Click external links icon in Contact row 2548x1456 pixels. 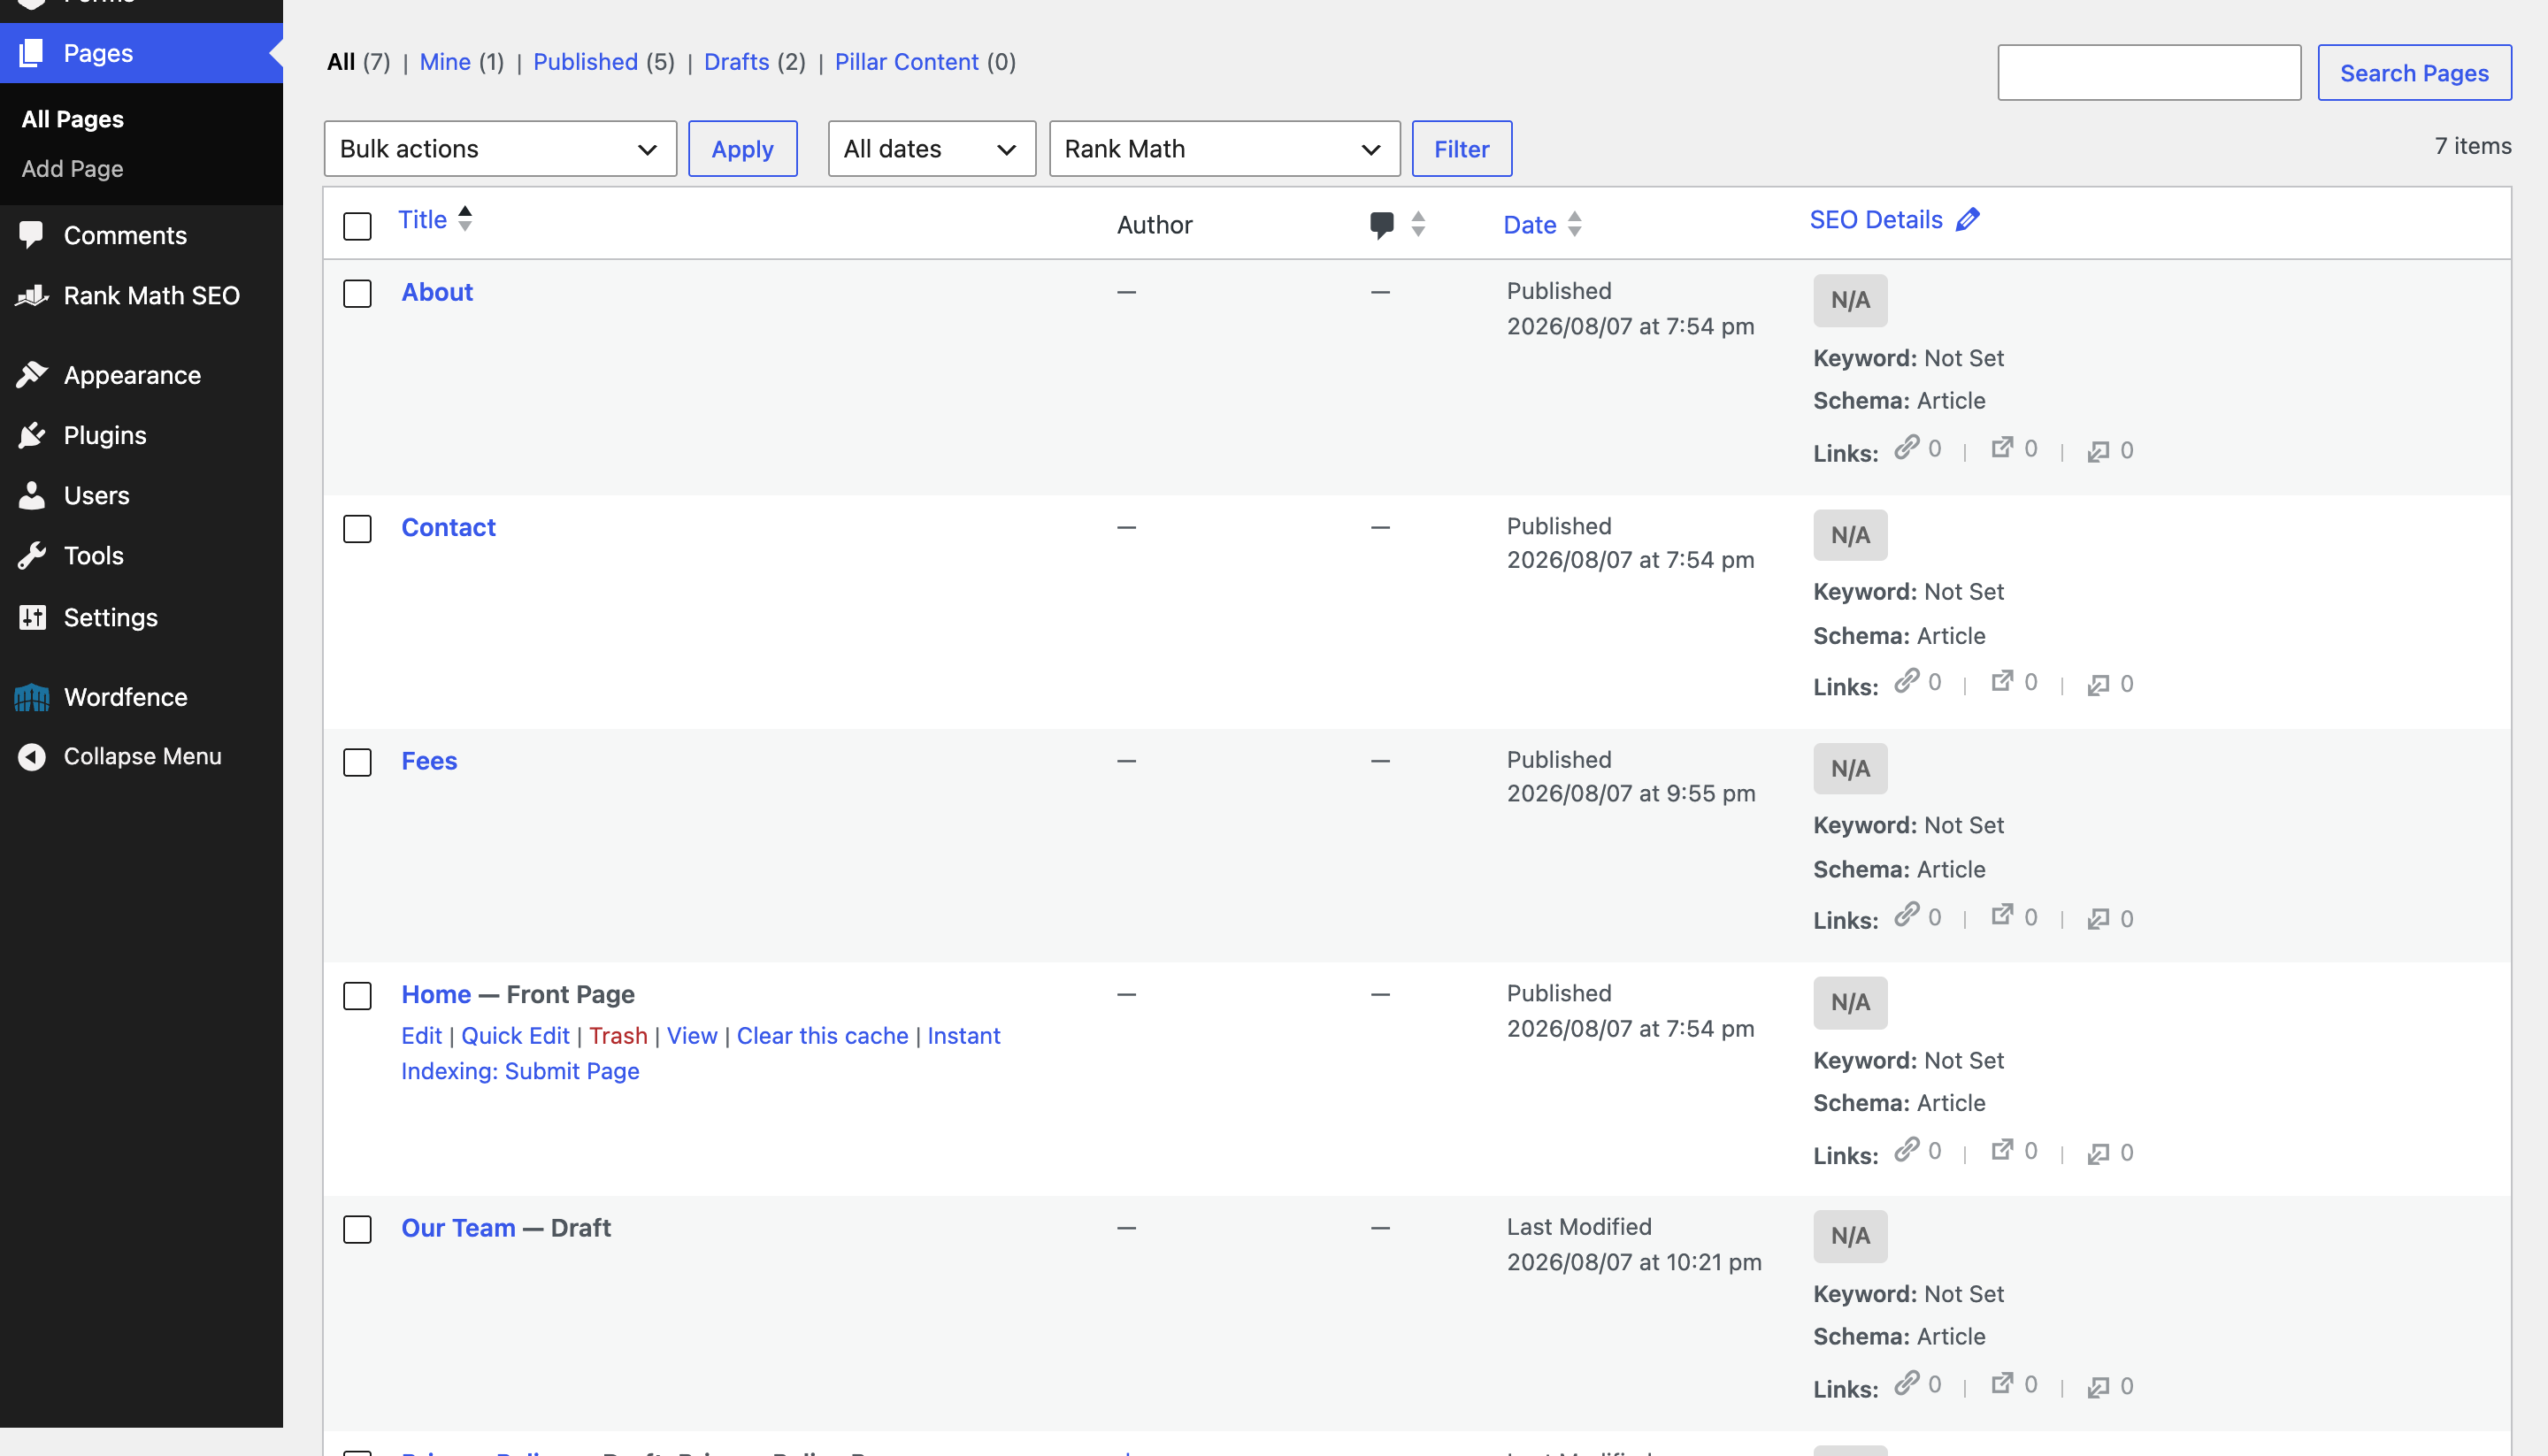[2002, 681]
